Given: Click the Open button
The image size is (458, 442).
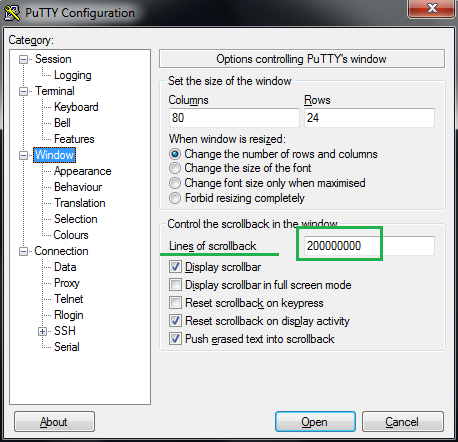Looking at the screenshot, I should [x=315, y=422].
